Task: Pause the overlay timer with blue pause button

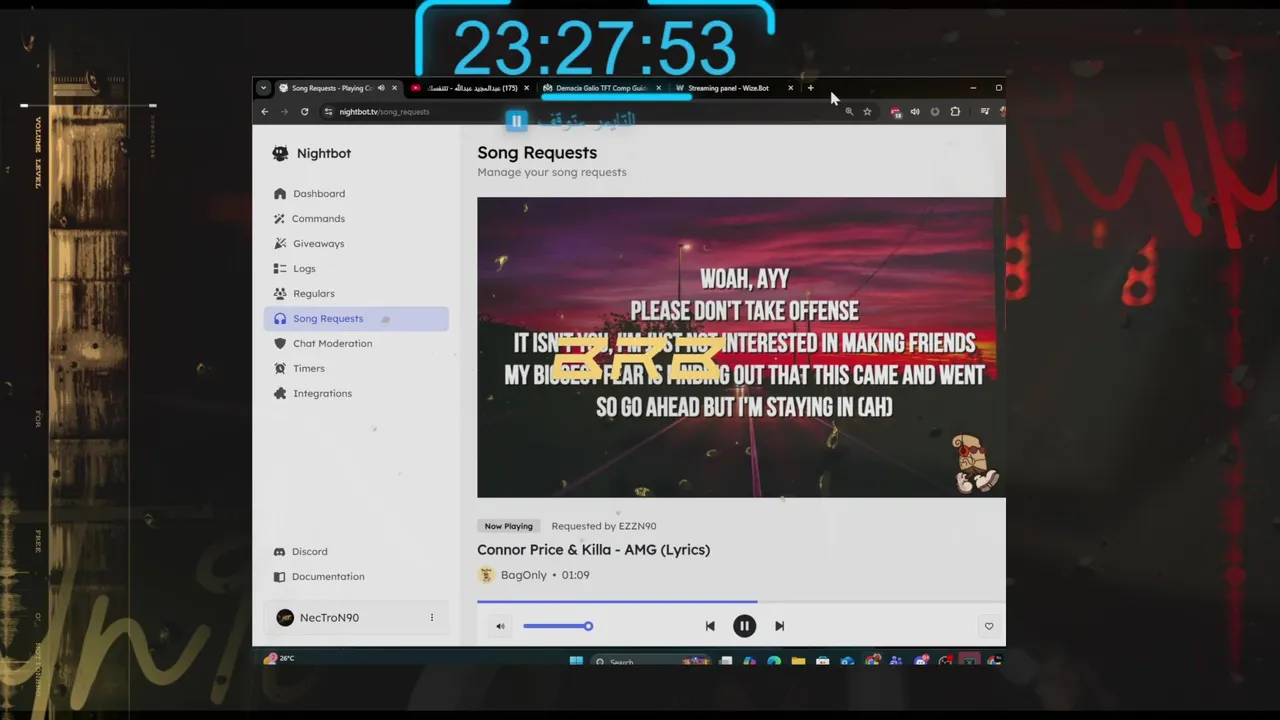Action: (x=516, y=121)
